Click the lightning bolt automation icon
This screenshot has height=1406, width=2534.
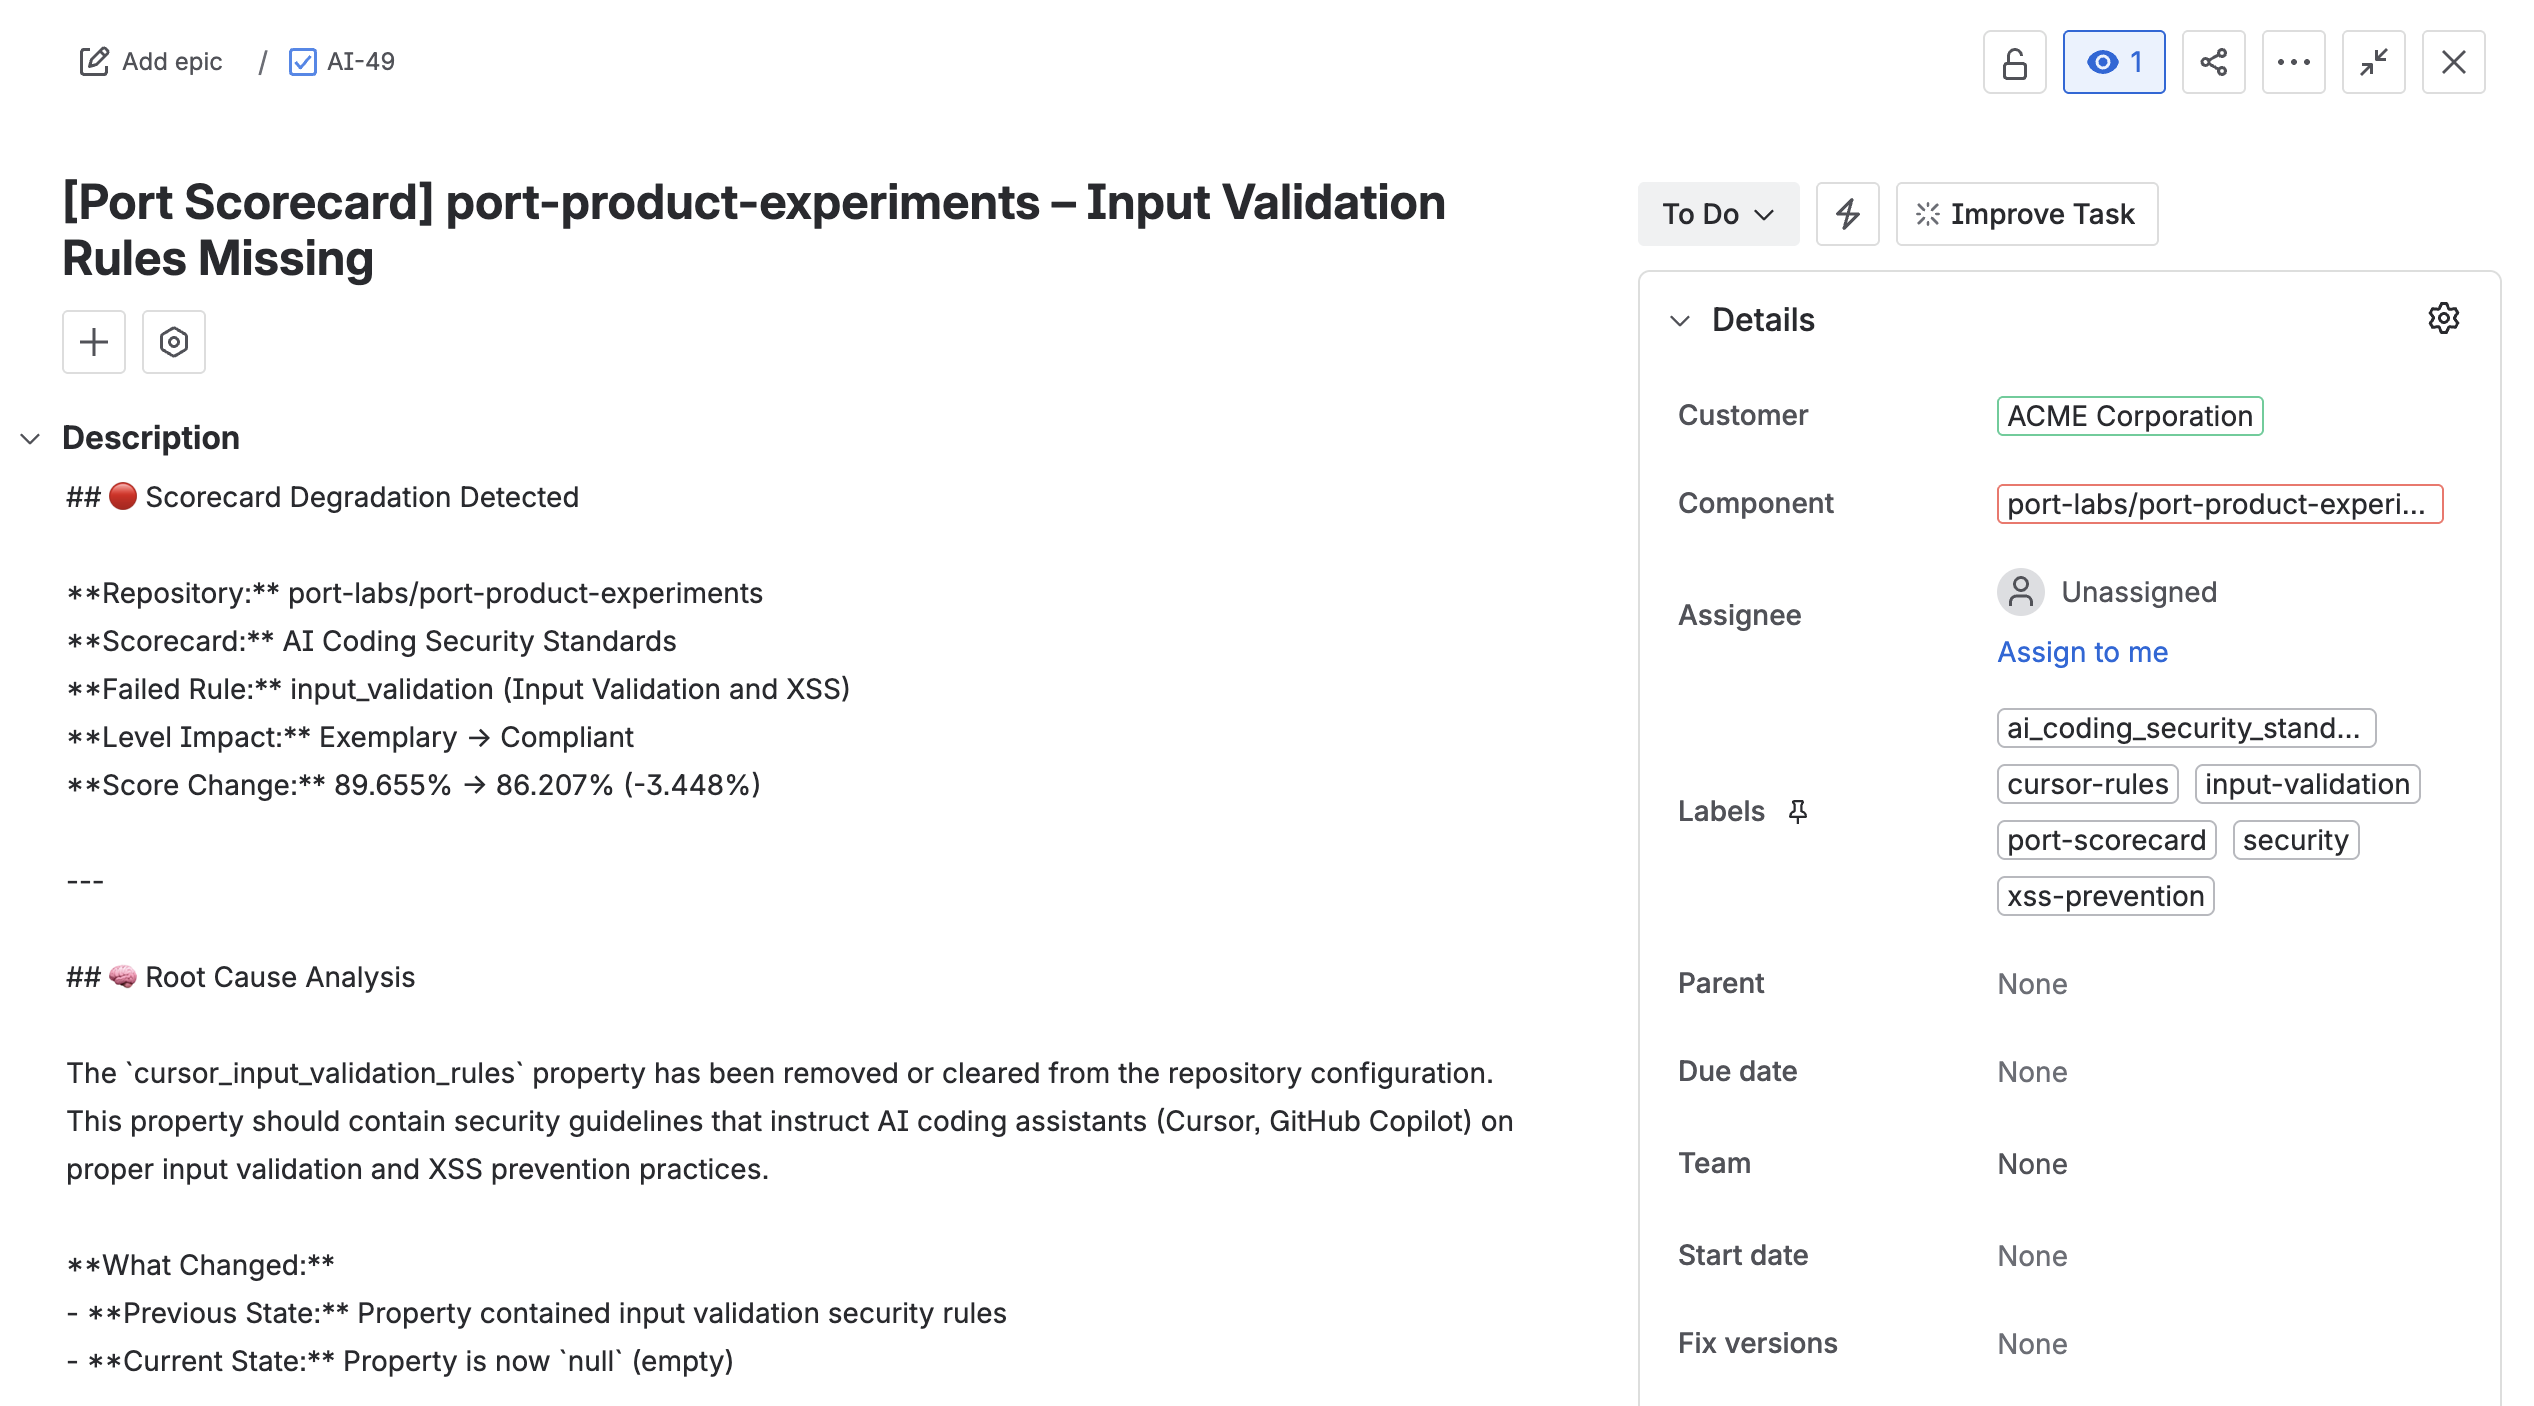(1847, 214)
